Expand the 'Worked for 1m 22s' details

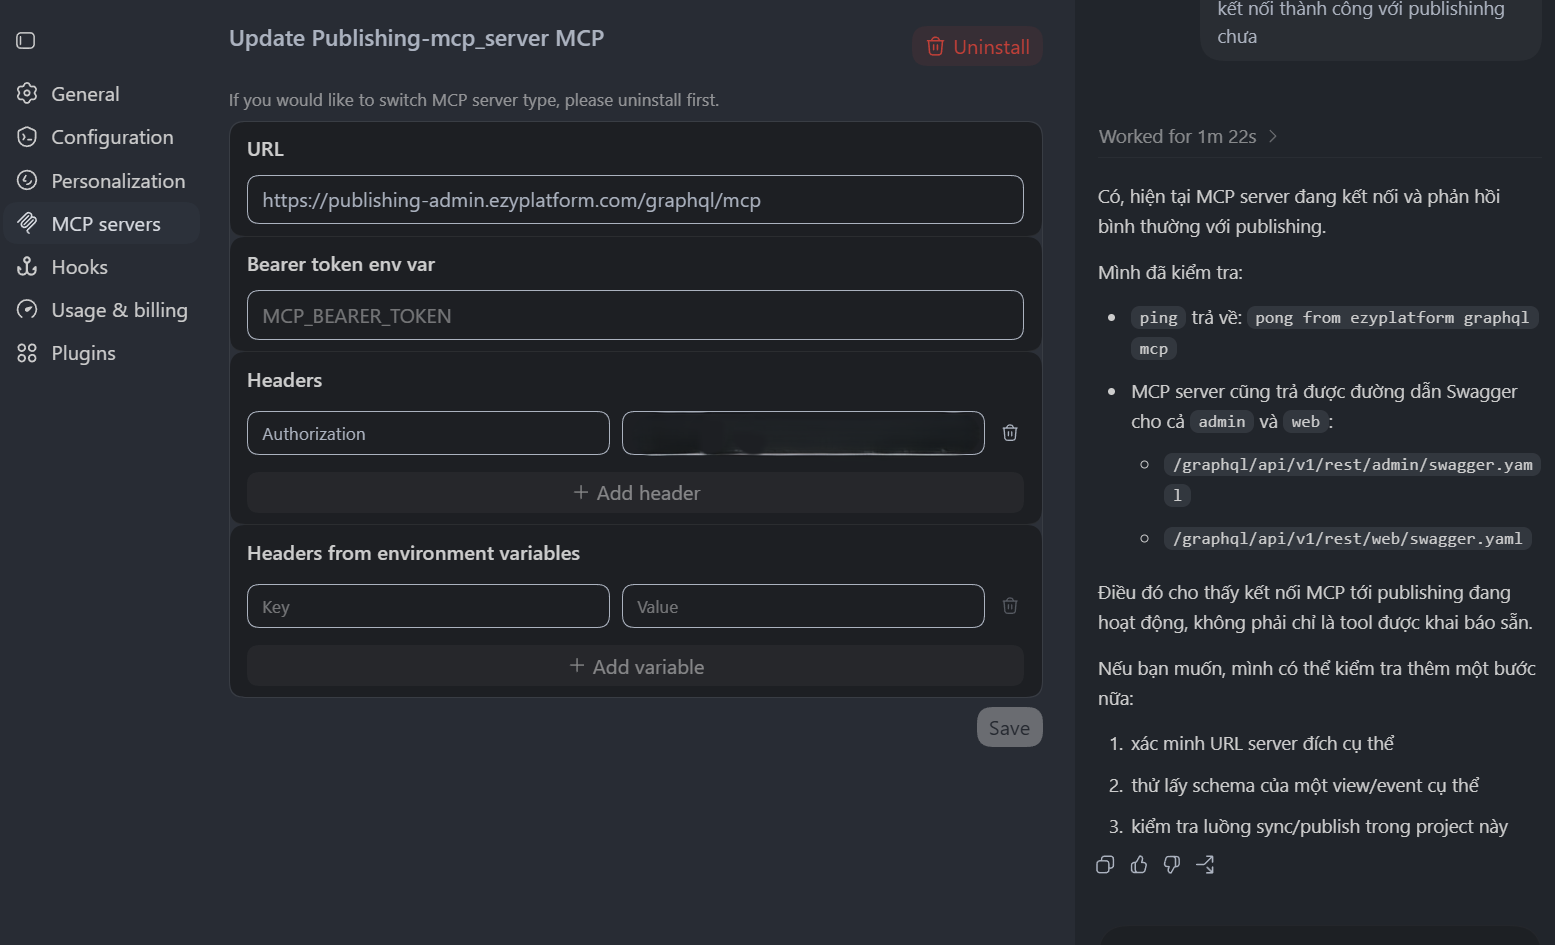pos(1188,137)
